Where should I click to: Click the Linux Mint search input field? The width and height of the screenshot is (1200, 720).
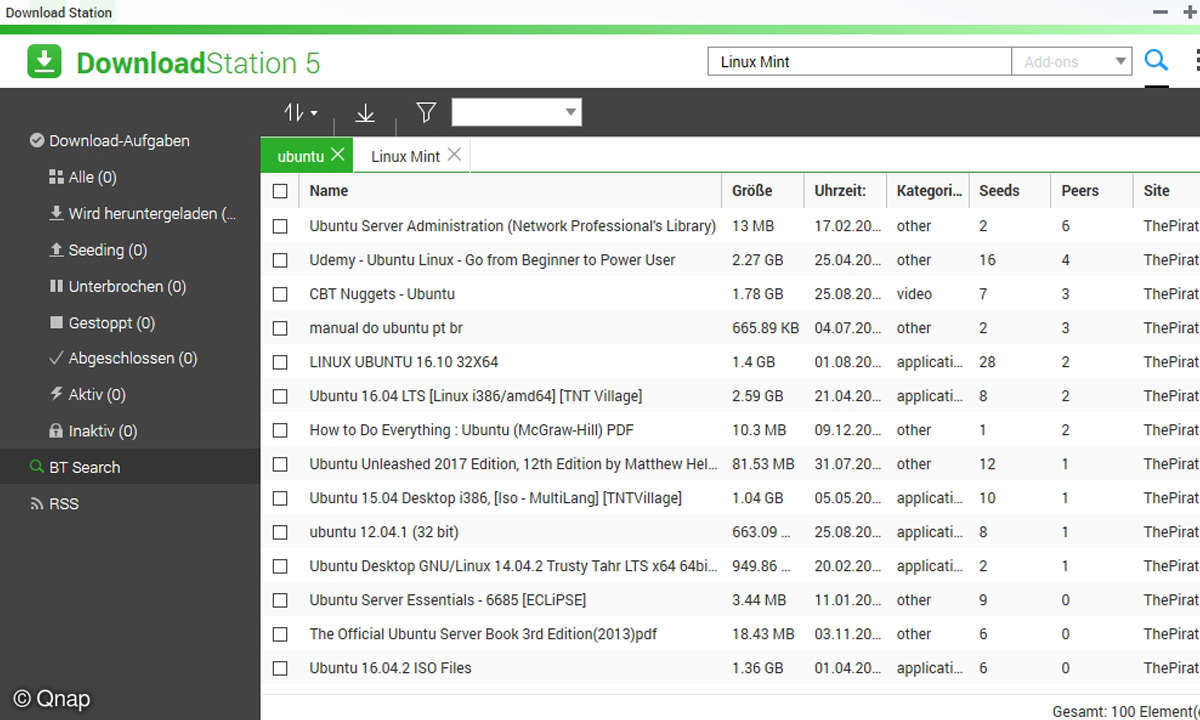pyautogui.click(x=860, y=61)
